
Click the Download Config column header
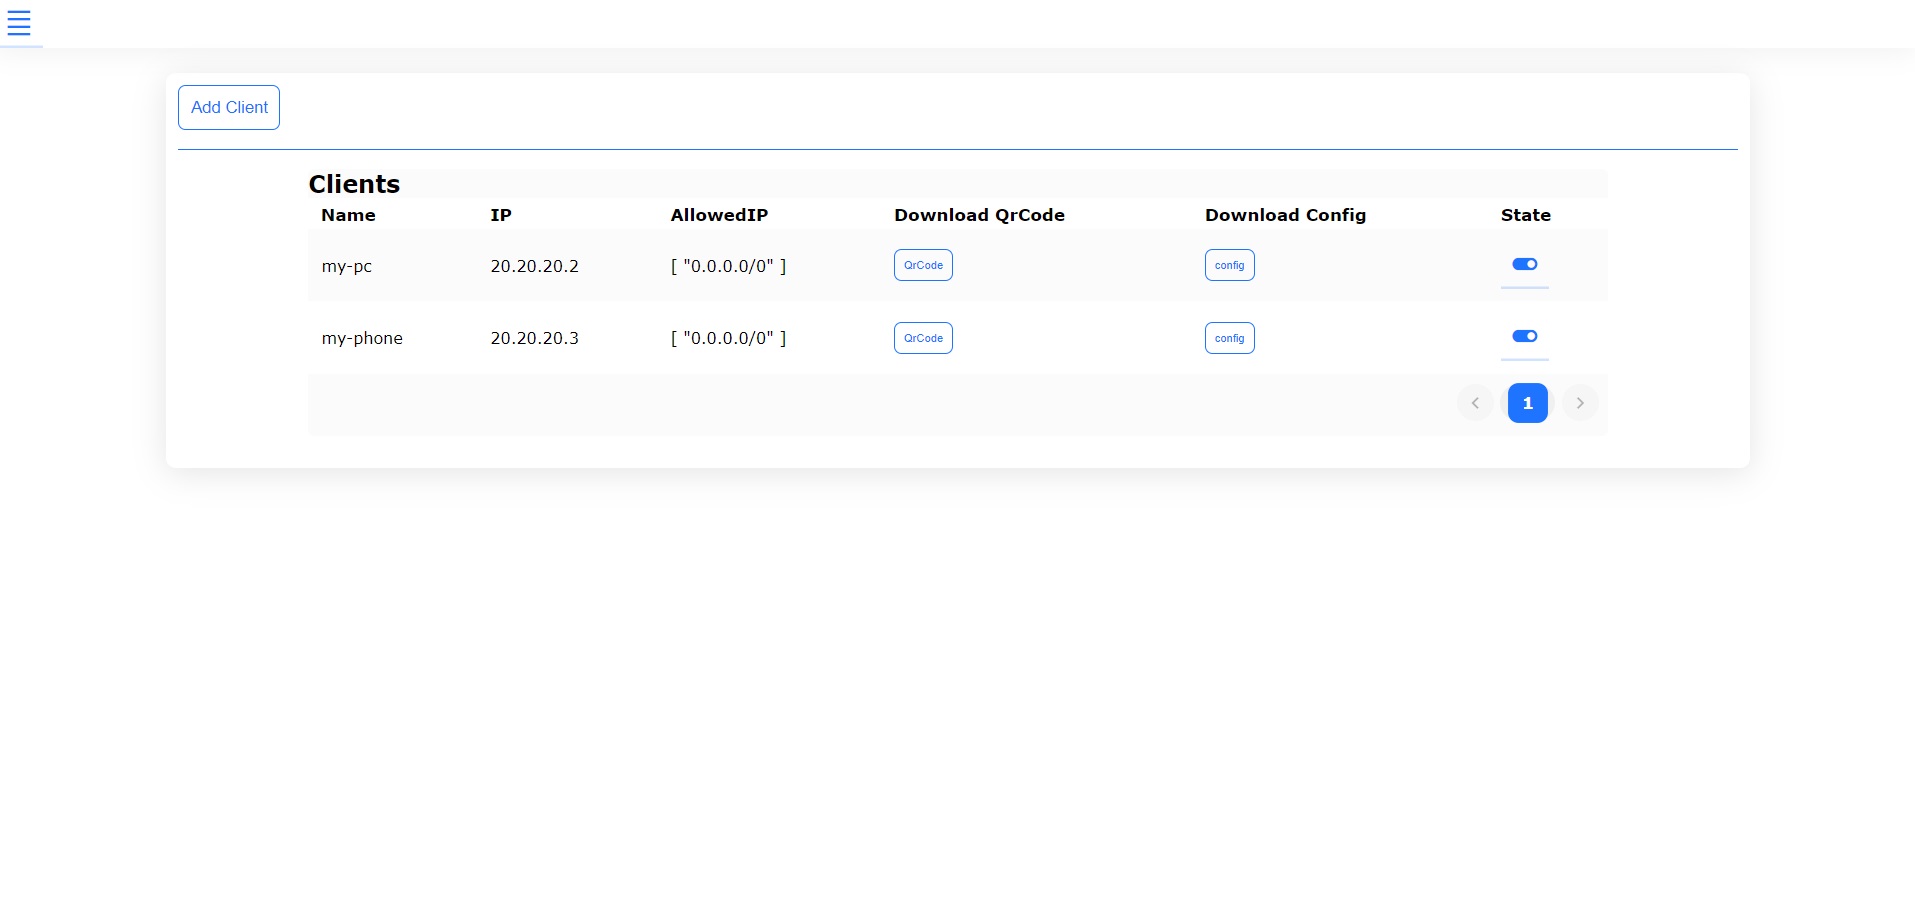point(1285,215)
